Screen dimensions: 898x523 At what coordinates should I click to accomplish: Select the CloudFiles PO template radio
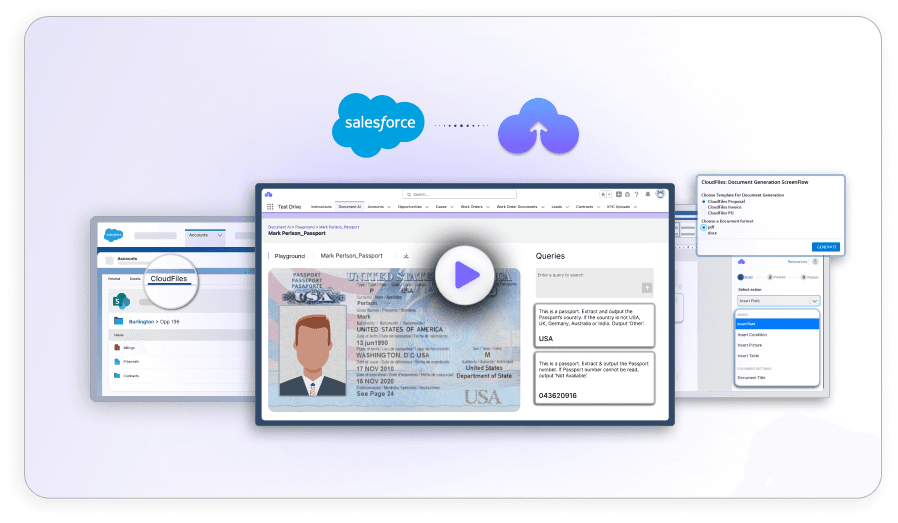[x=704, y=213]
